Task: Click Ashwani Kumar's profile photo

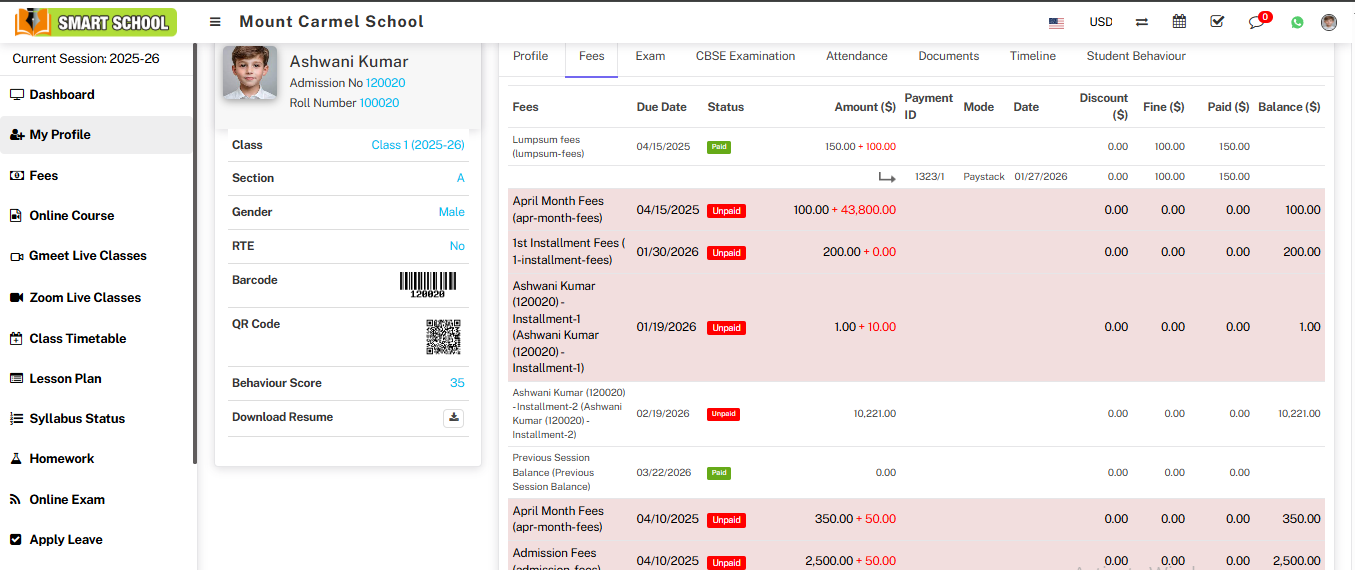Action: 250,73
